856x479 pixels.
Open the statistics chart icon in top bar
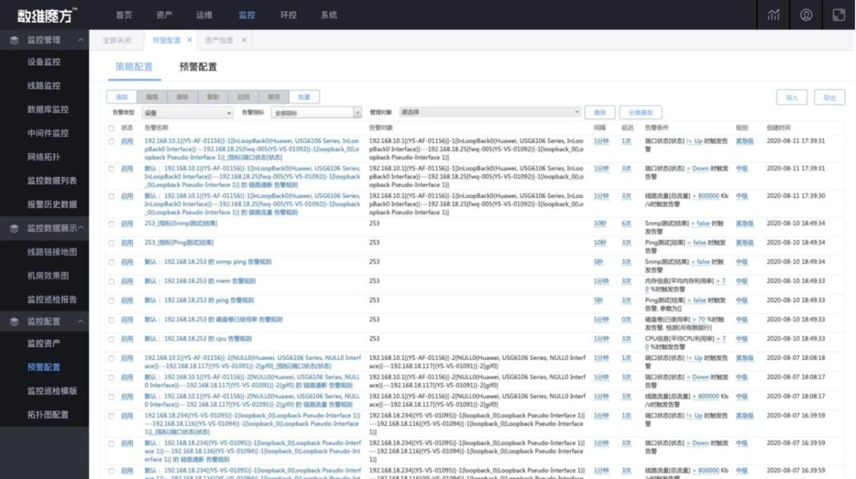coord(773,15)
